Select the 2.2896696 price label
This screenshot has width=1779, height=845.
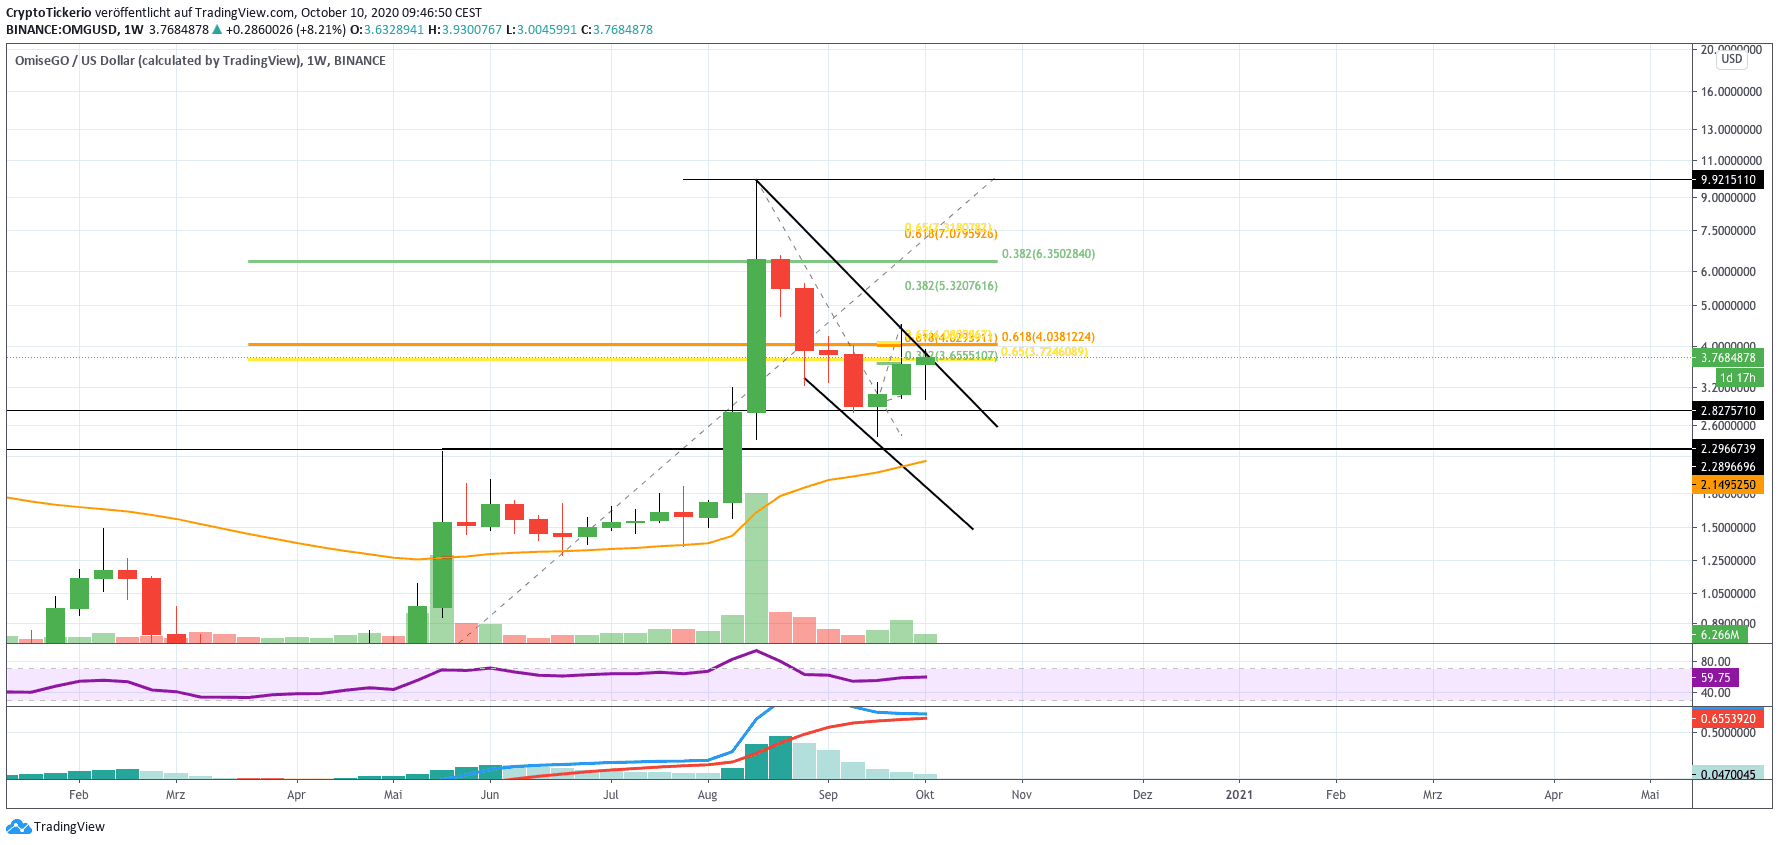(x=1727, y=467)
